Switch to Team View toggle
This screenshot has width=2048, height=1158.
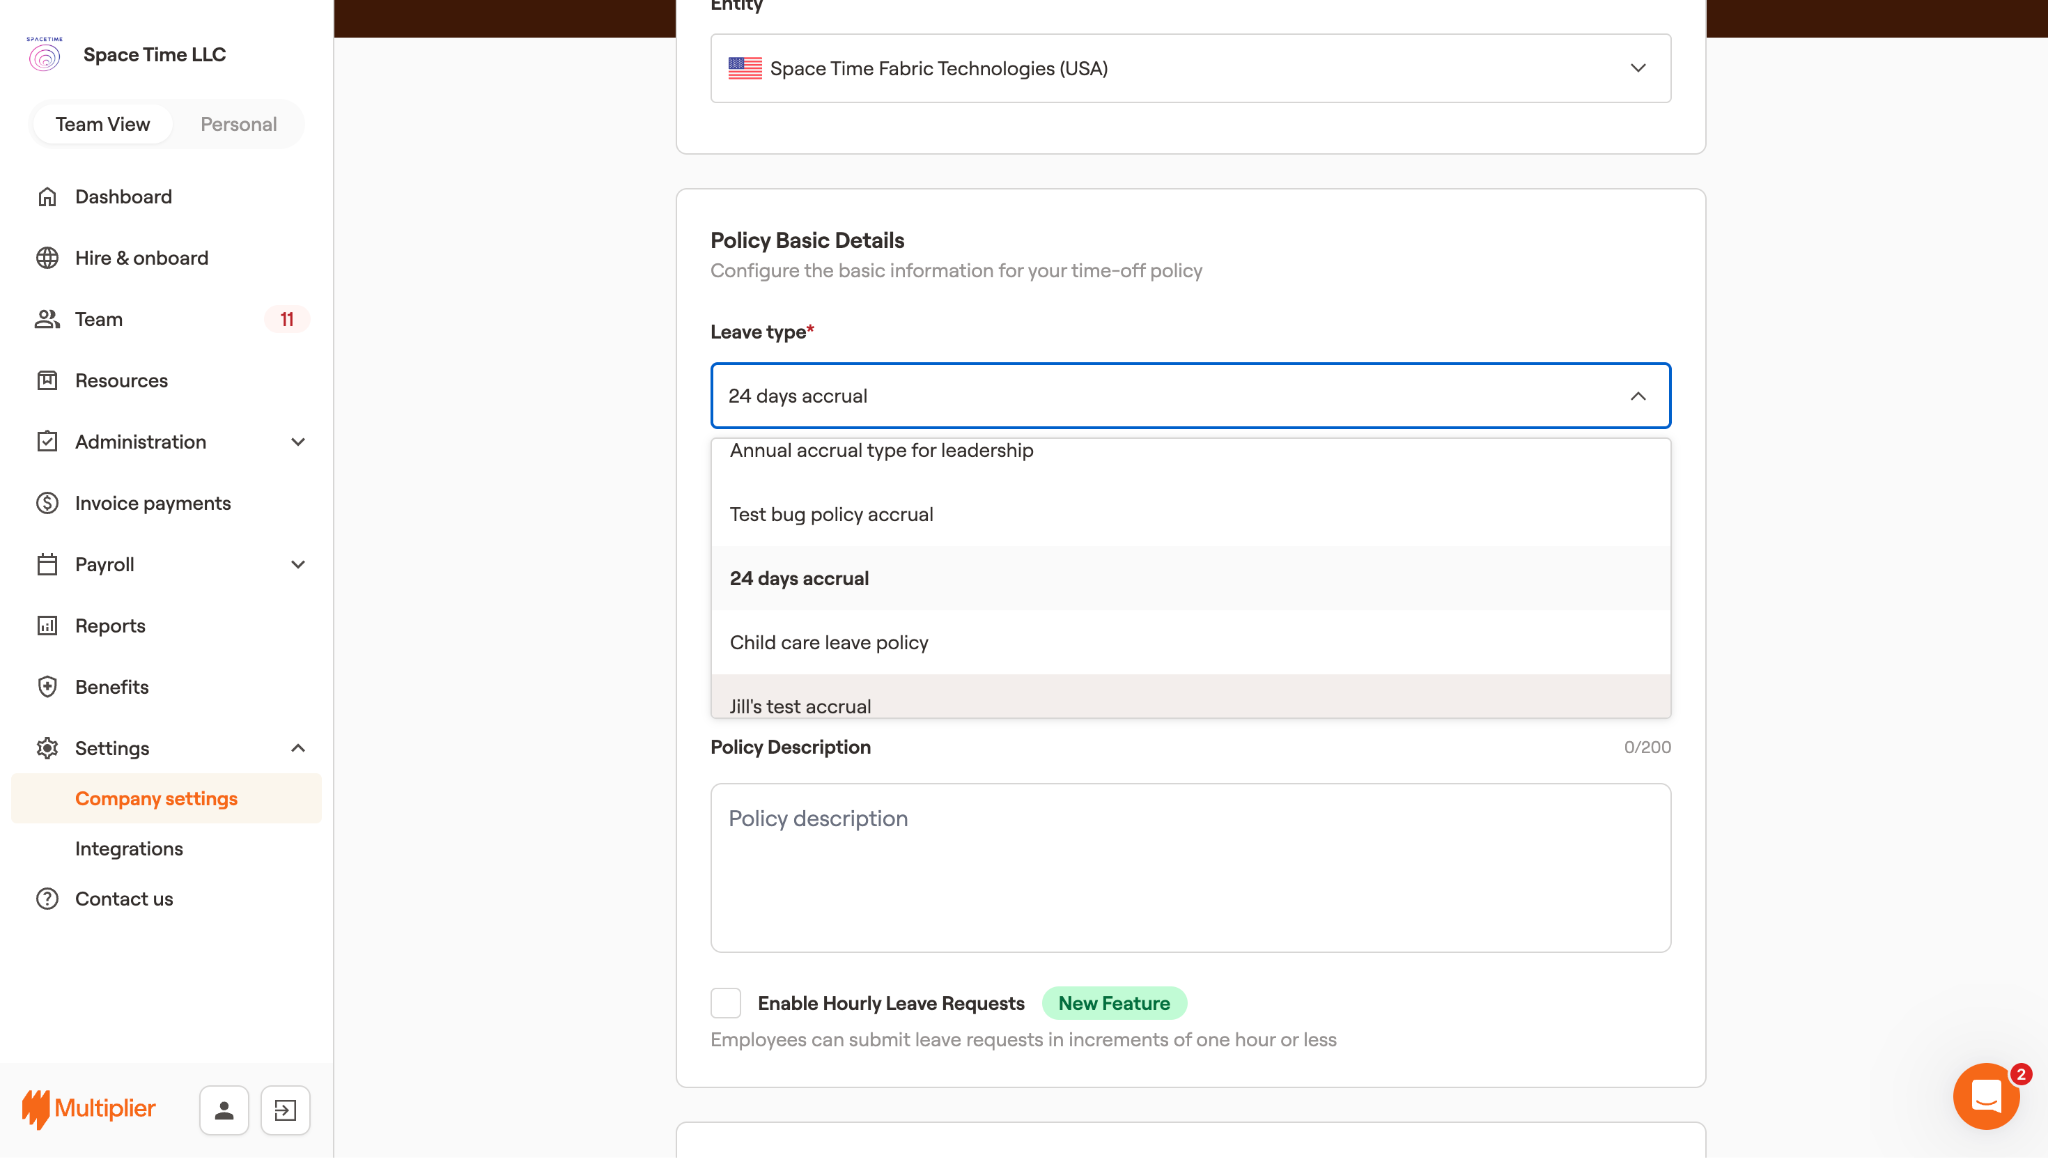click(103, 124)
